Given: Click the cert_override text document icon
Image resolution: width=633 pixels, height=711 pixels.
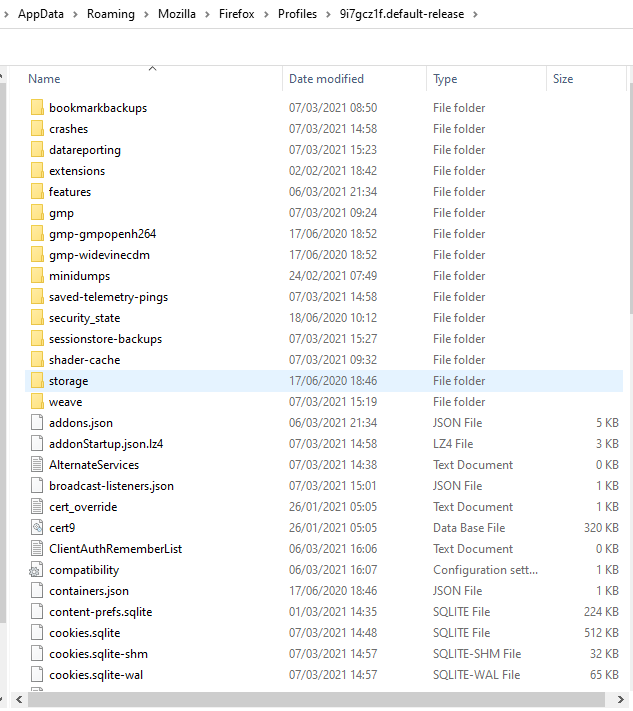Looking at the screenshot, I should coord(37,506).
